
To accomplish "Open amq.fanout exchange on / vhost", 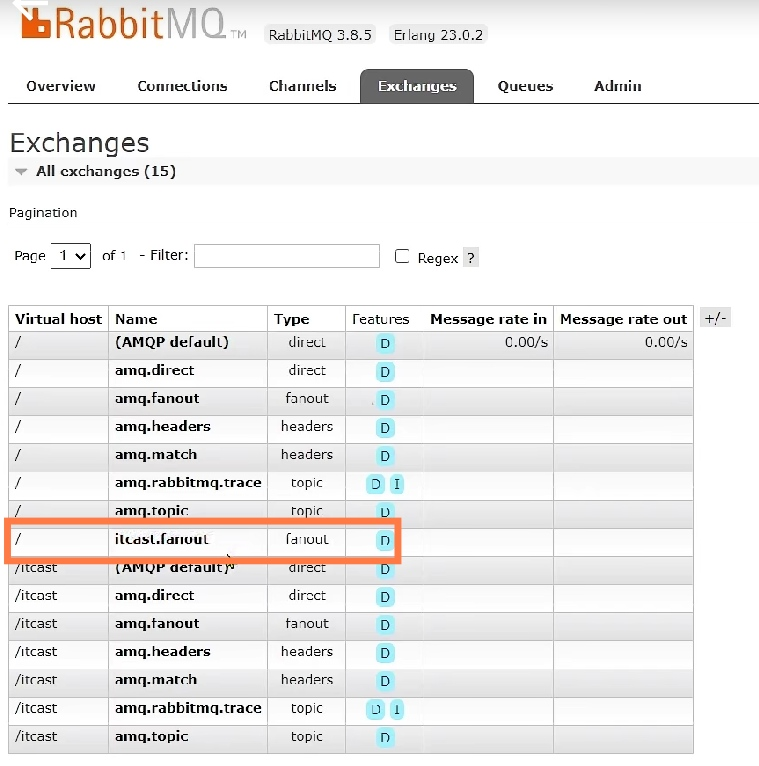I will click(x=157, y=398).
